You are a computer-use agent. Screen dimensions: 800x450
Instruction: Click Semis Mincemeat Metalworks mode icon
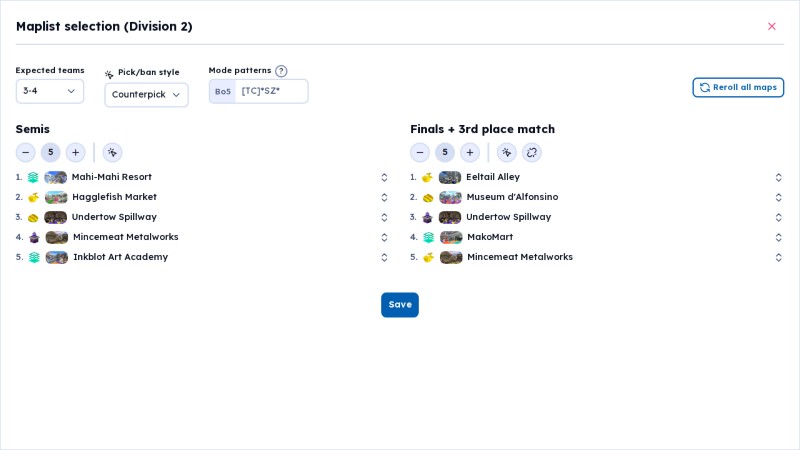(x=34, y=238)
